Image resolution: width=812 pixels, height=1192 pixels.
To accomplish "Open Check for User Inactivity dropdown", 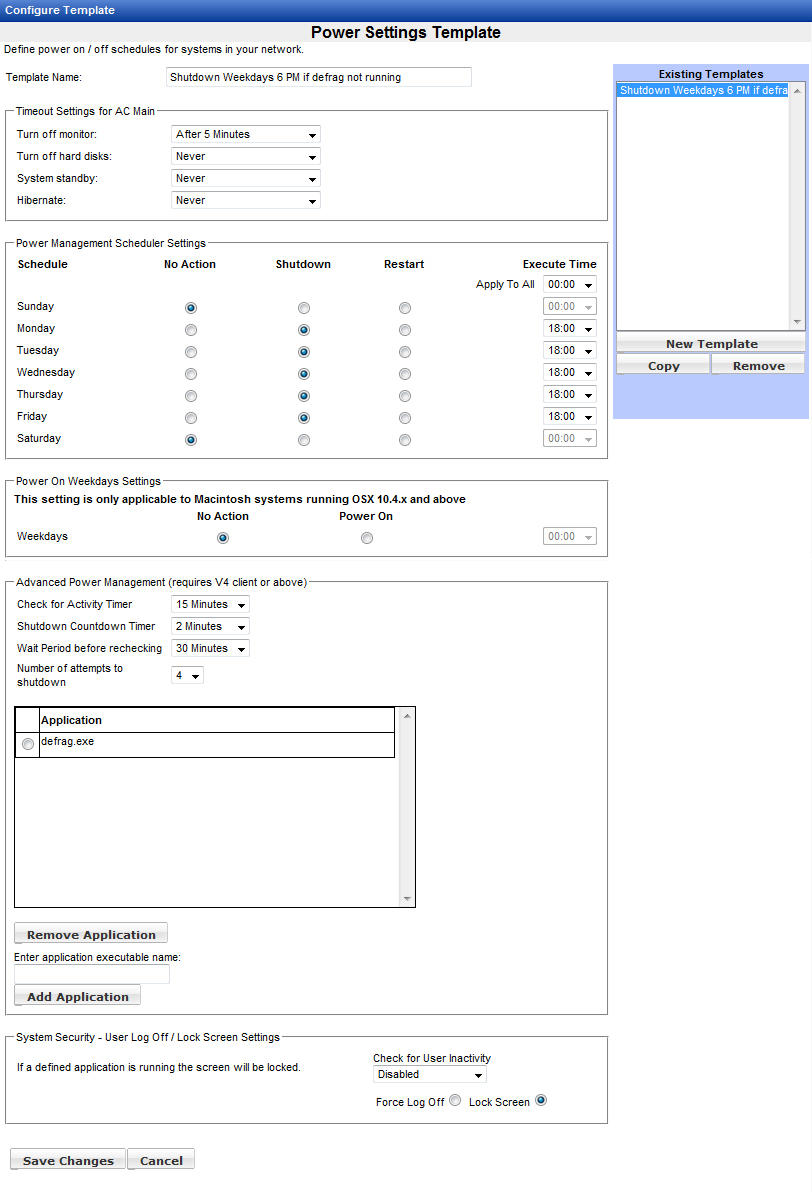I will coord(430,1075).
